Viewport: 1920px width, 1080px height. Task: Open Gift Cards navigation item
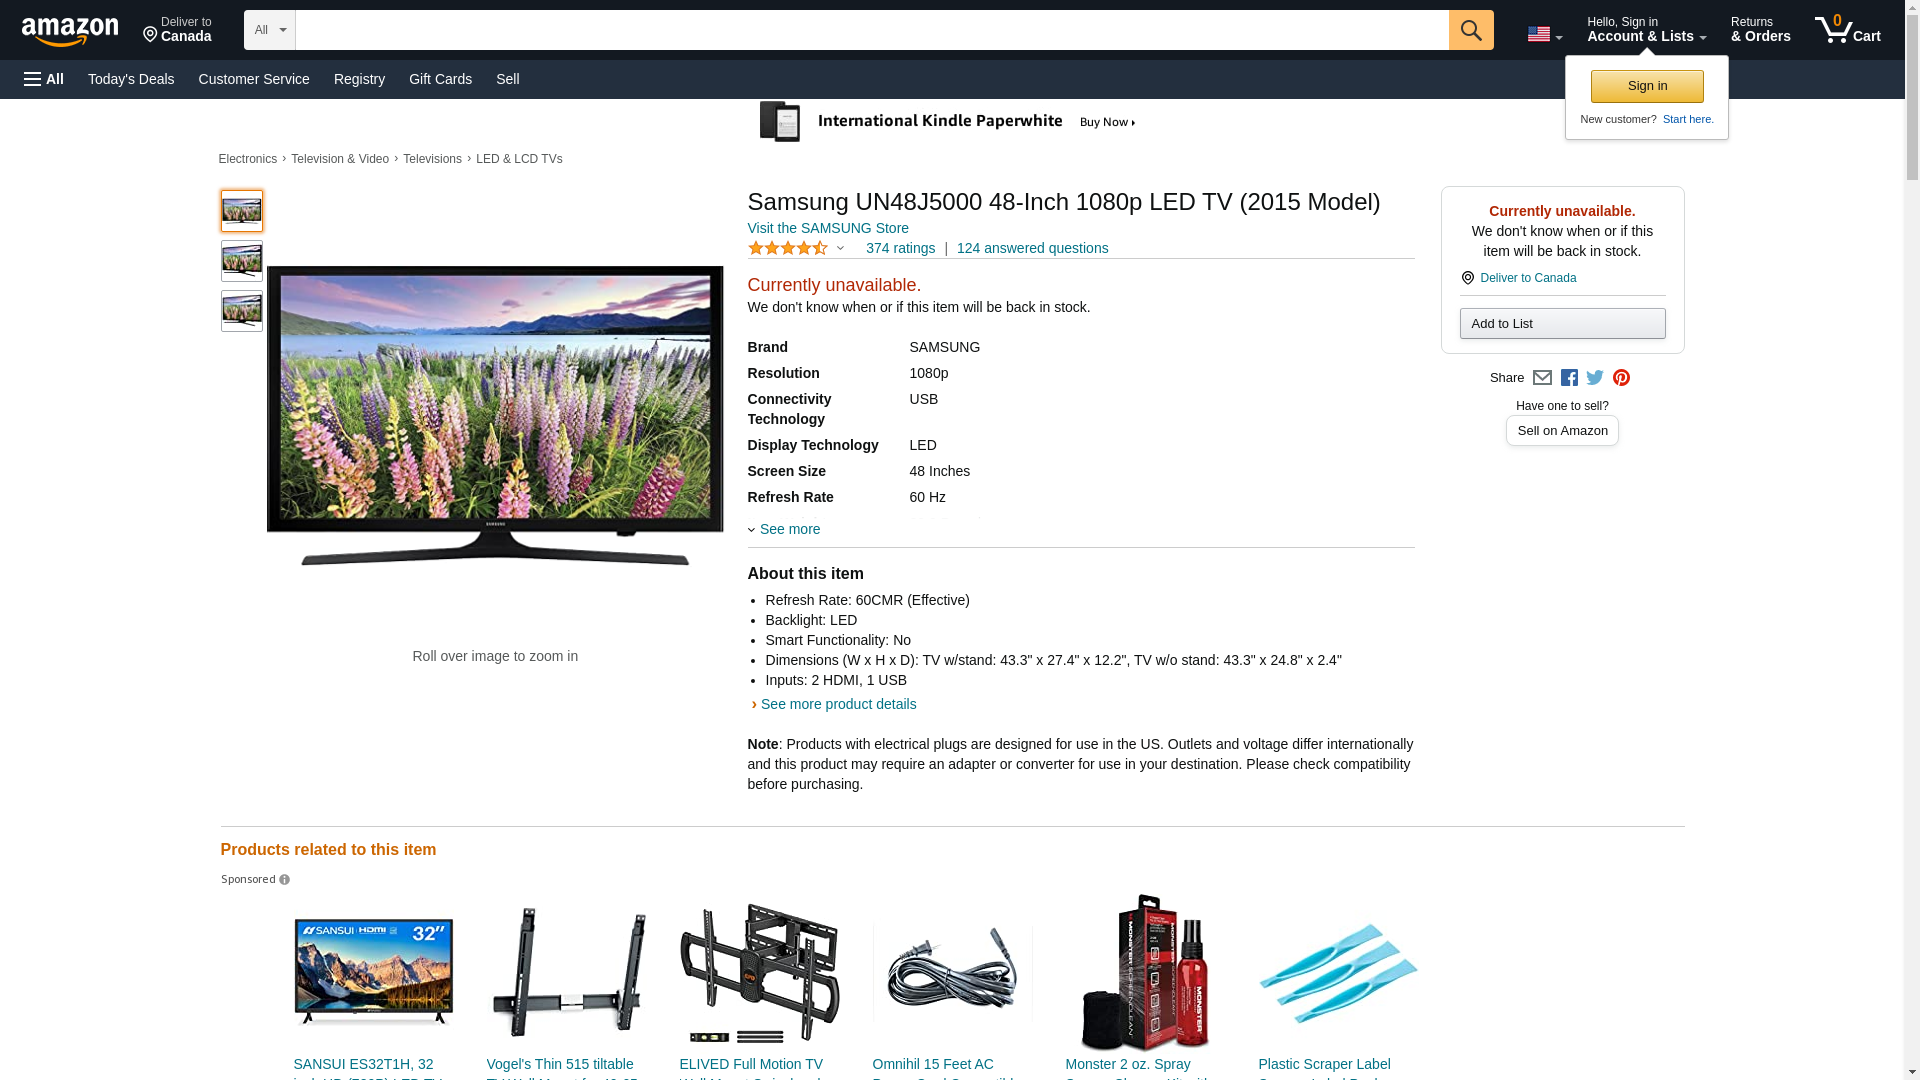tap(440, 79)
